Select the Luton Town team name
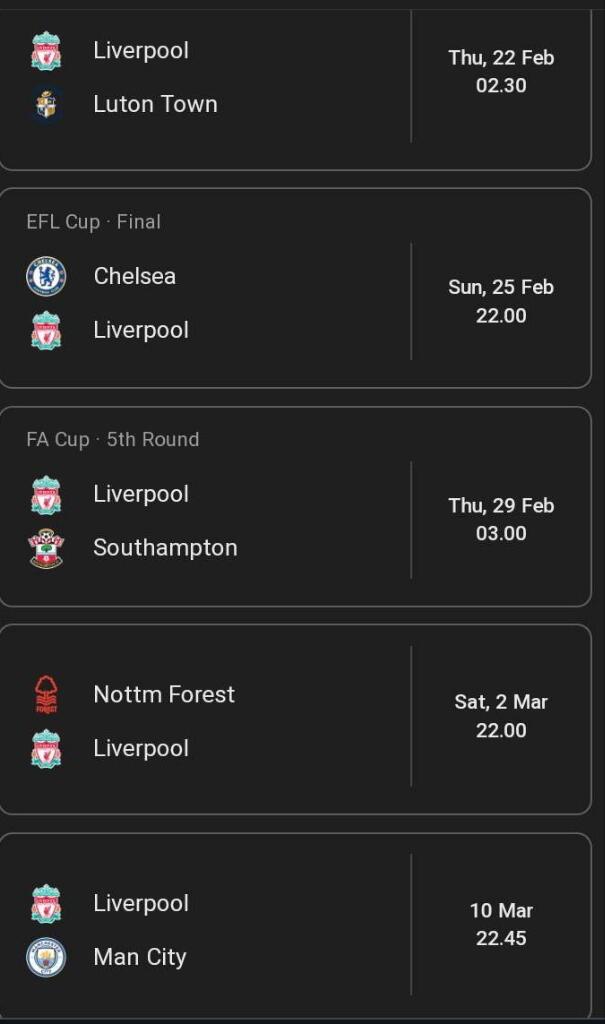Viewport: 605px width, 1024px height. pos(155,104)
